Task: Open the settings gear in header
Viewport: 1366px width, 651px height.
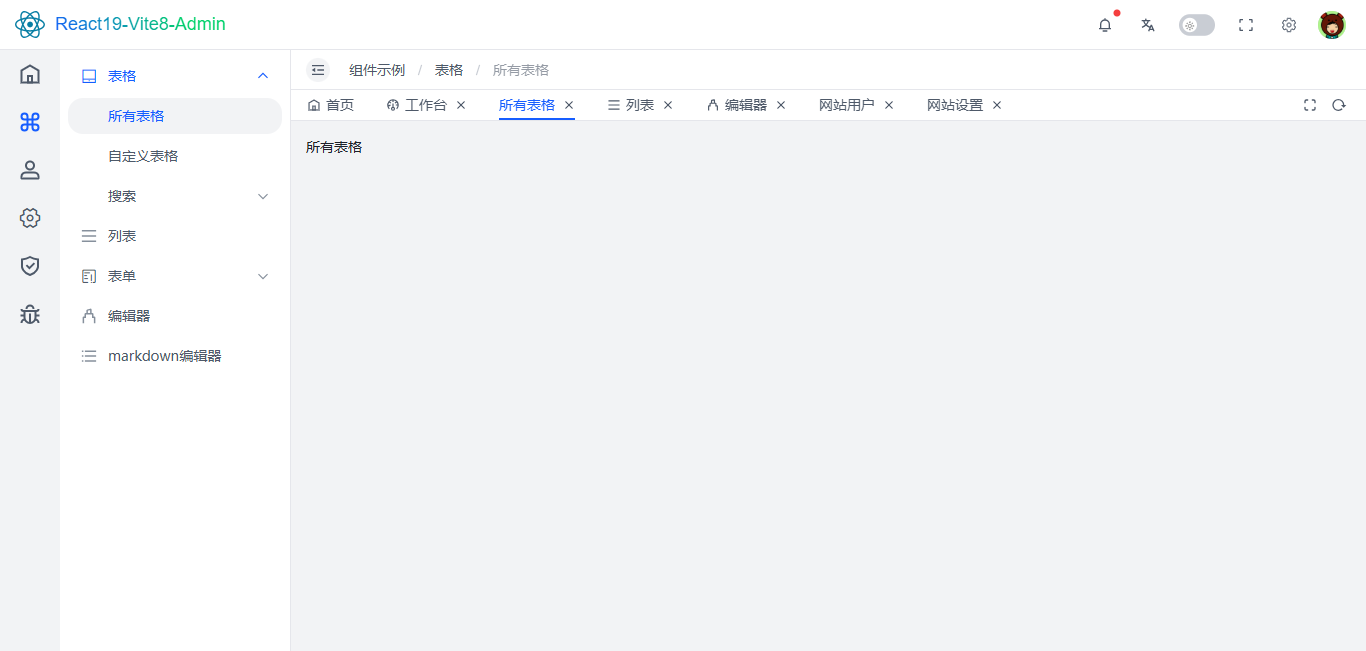Action: click(x=1289, y=25)
